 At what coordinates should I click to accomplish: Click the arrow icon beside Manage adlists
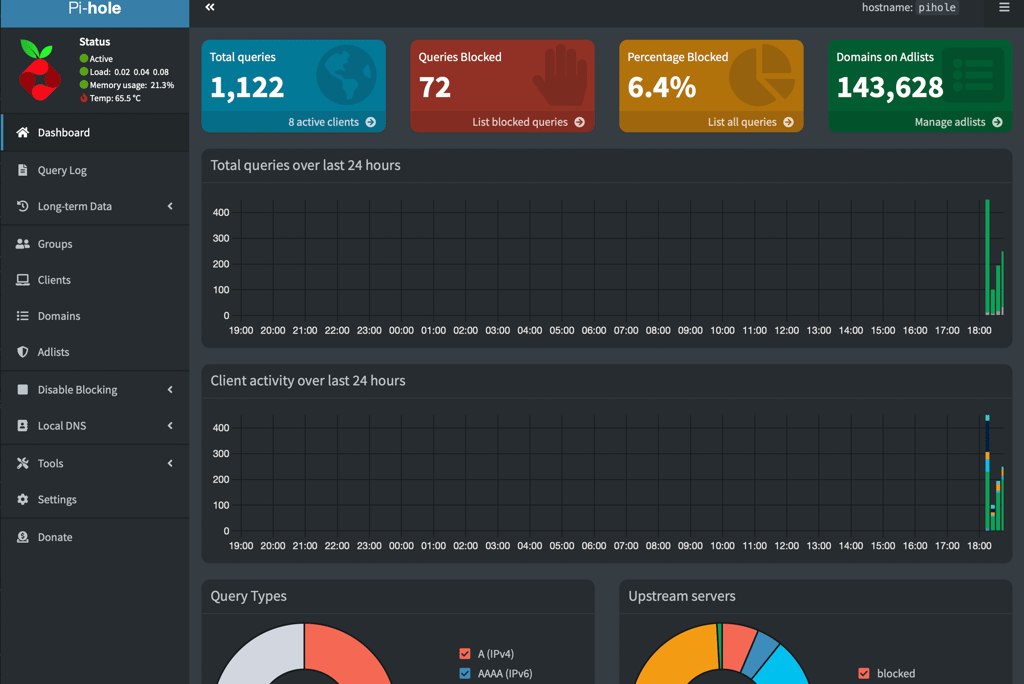997,122
